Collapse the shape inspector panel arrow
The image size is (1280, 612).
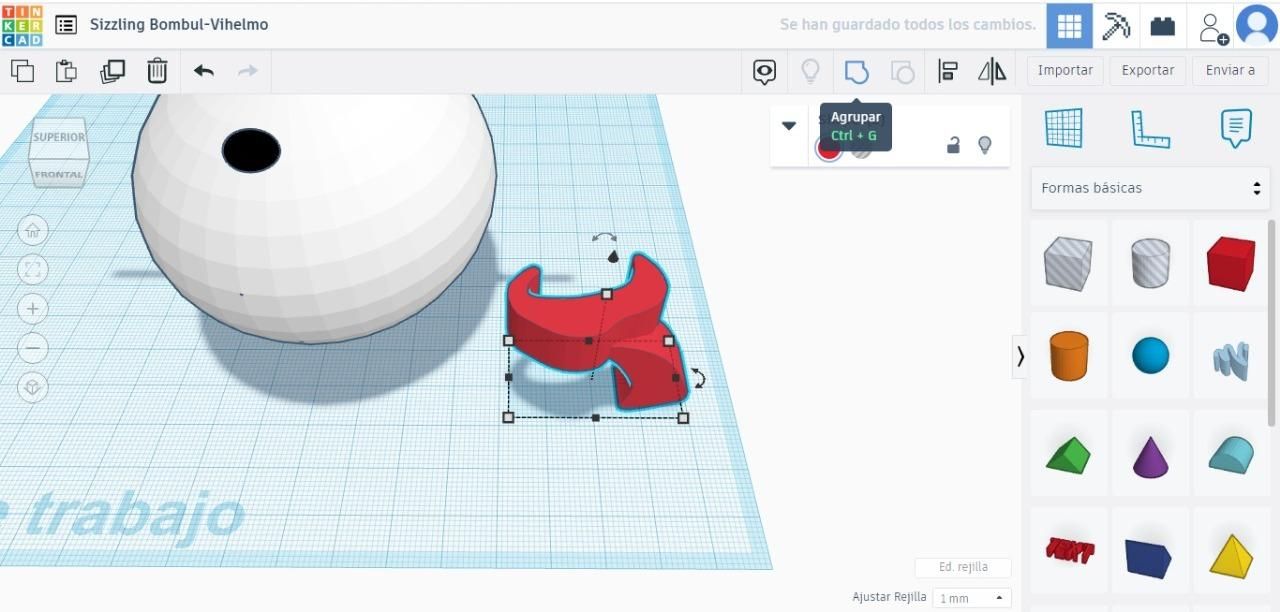[789, 126]
